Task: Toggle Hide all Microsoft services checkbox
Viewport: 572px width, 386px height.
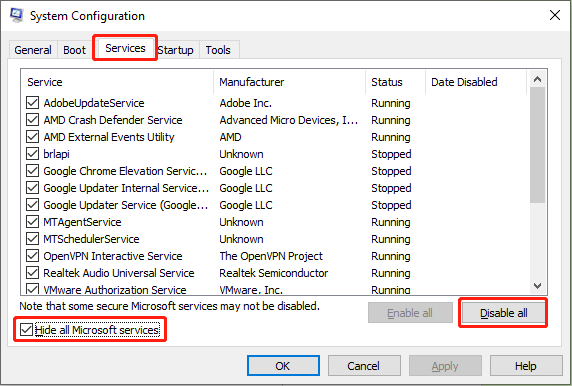Action: [26, 330]
